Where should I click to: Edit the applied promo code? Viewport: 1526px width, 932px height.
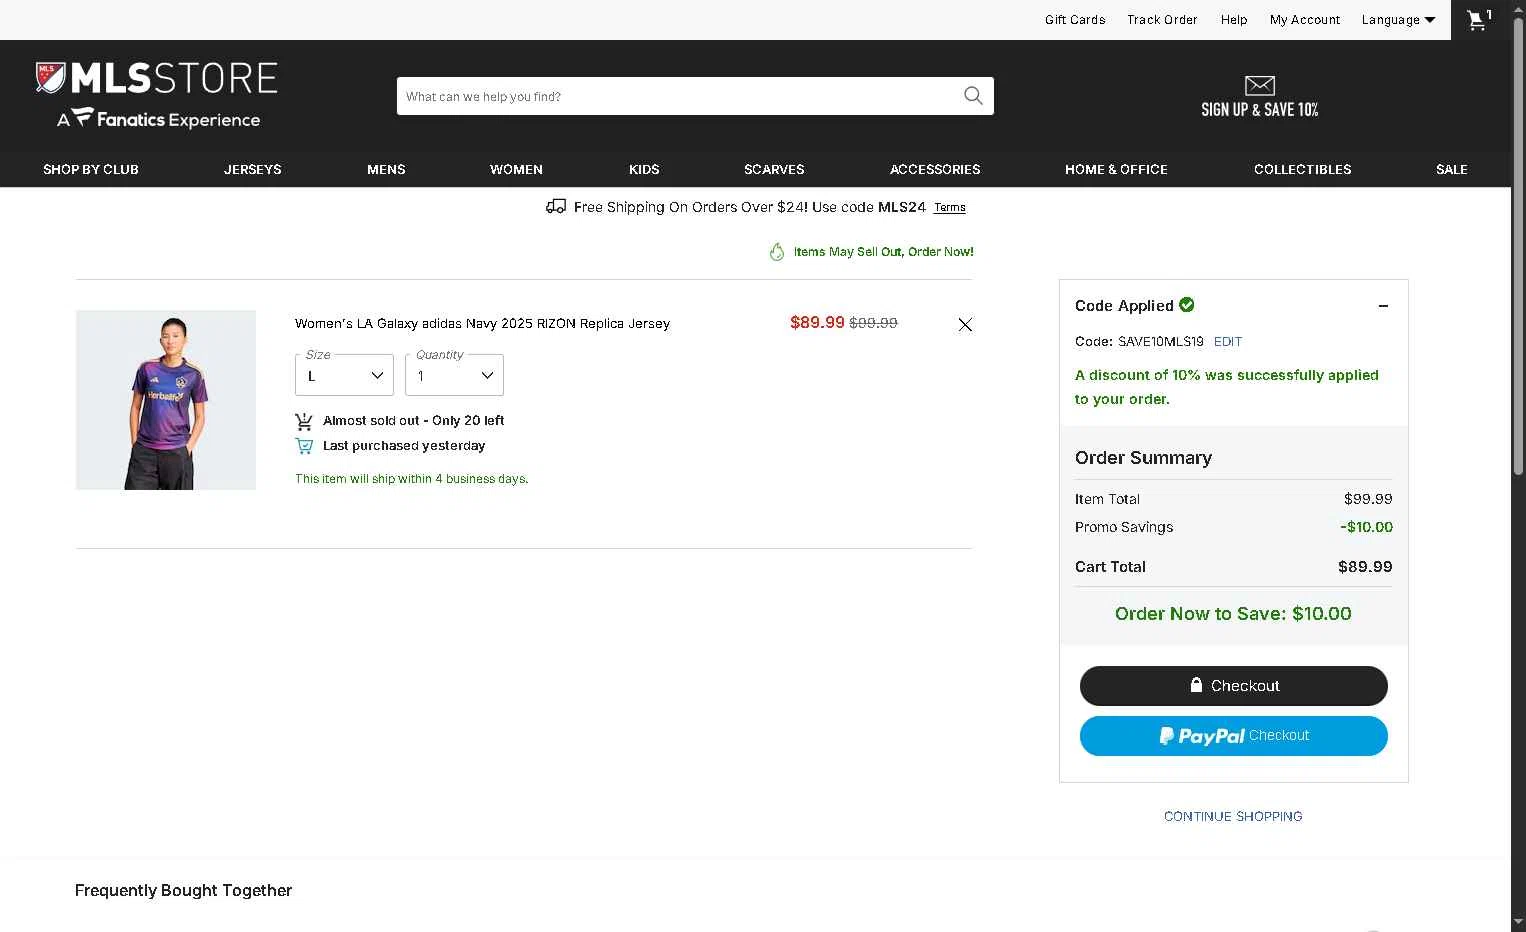coord(1228,342)
